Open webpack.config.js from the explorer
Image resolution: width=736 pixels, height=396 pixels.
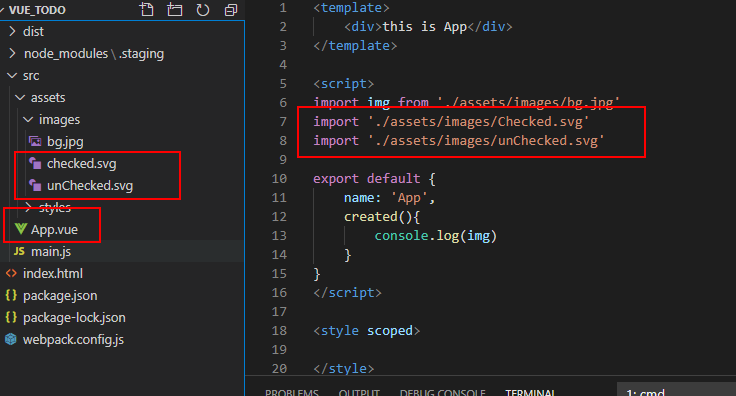pos(73,340)
